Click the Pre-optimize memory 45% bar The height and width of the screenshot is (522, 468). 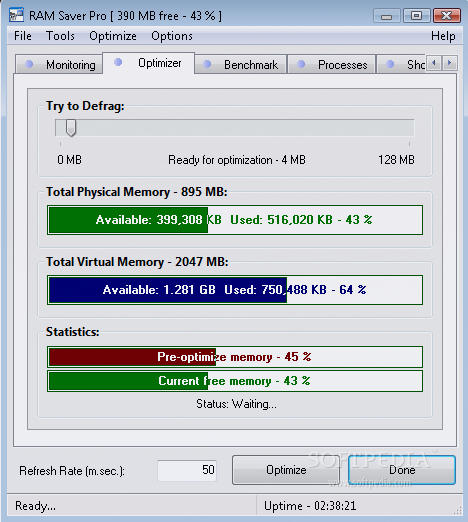[235, 357]
